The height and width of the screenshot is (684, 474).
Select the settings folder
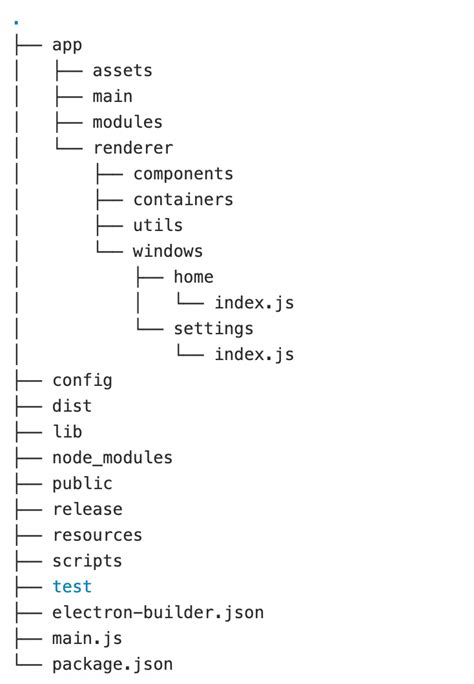[214, 329]
